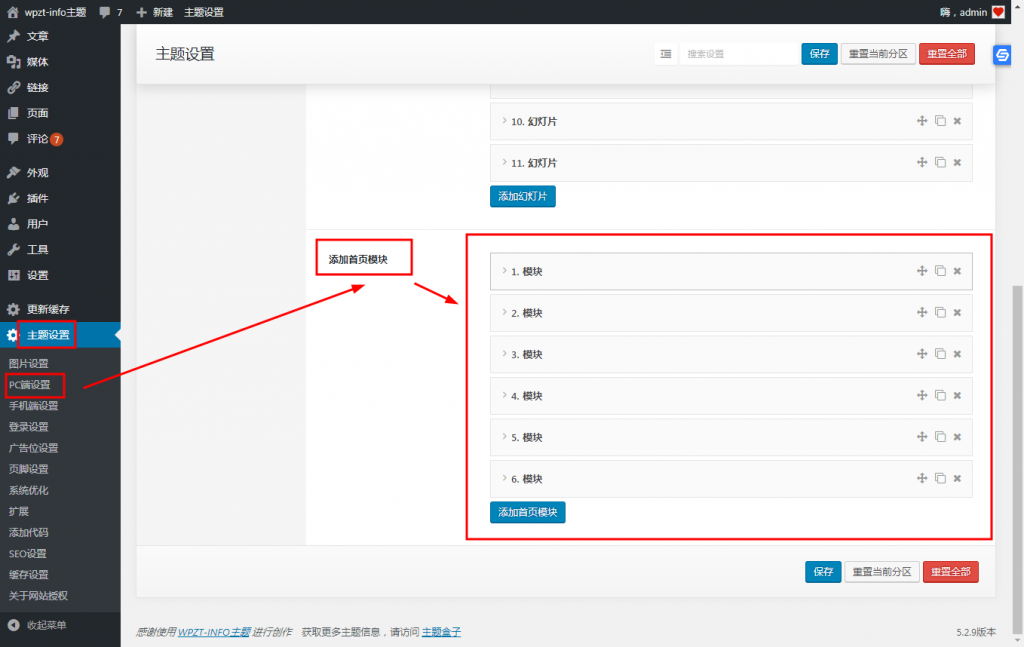Delete the 5. 模块 row

point(957,437)
